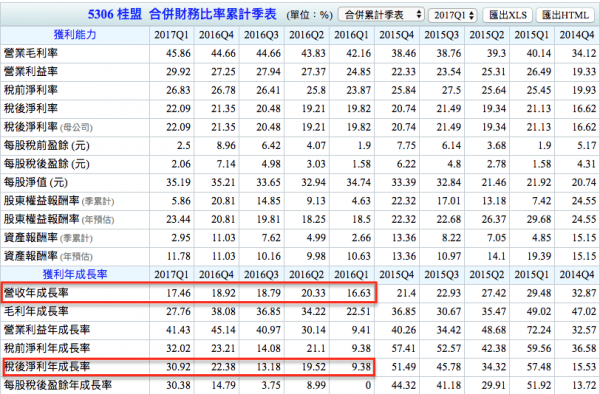Screen dimensions: 600x394
Task: Select the 資產報酬率 (季累計) row label
Action: (x=48, y=238)
